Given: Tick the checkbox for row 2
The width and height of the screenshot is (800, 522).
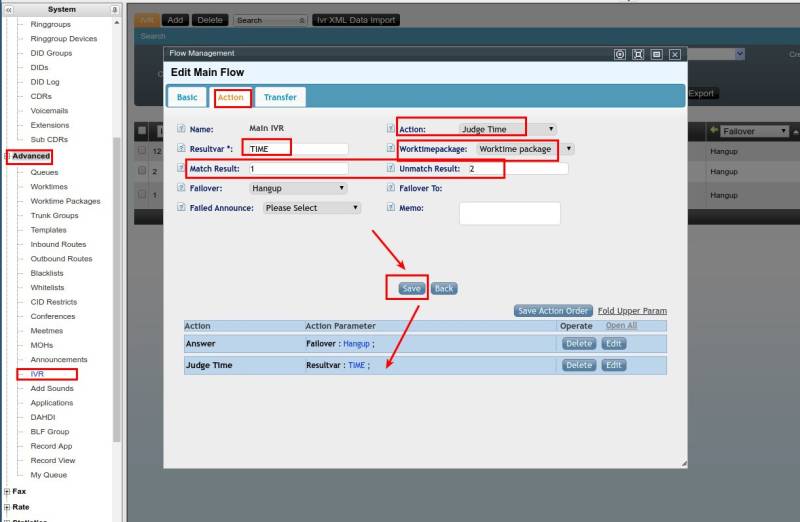Looking at the screenshot, I should point(142,172).
